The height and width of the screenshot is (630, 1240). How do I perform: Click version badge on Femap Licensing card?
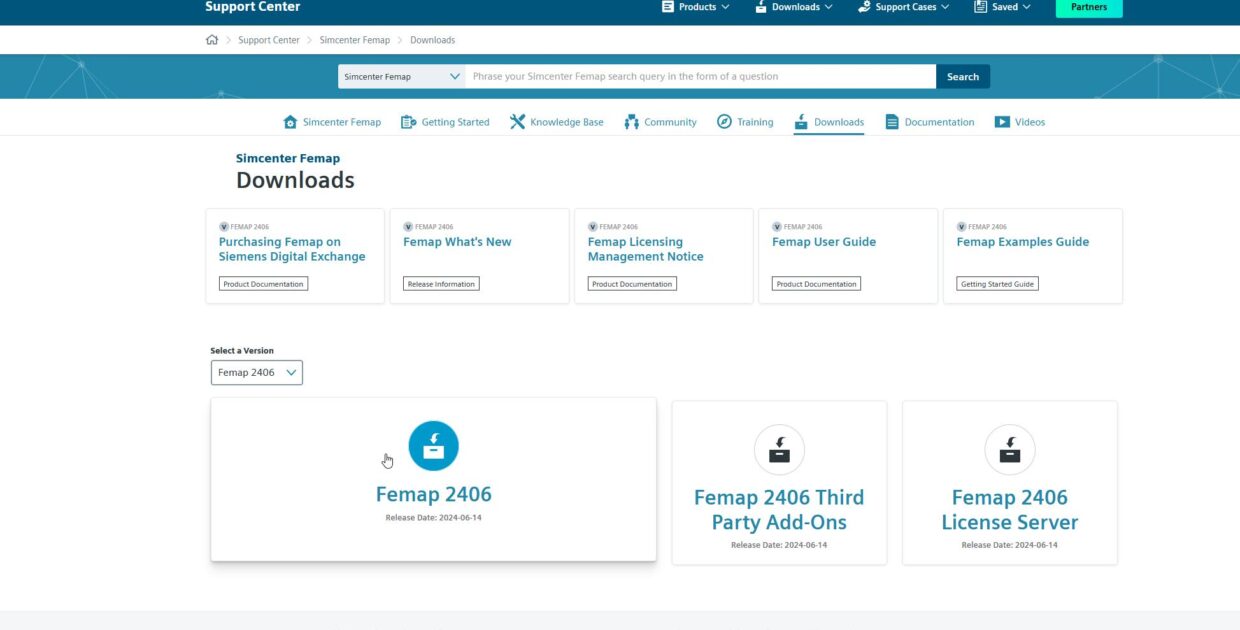(593, 227)
